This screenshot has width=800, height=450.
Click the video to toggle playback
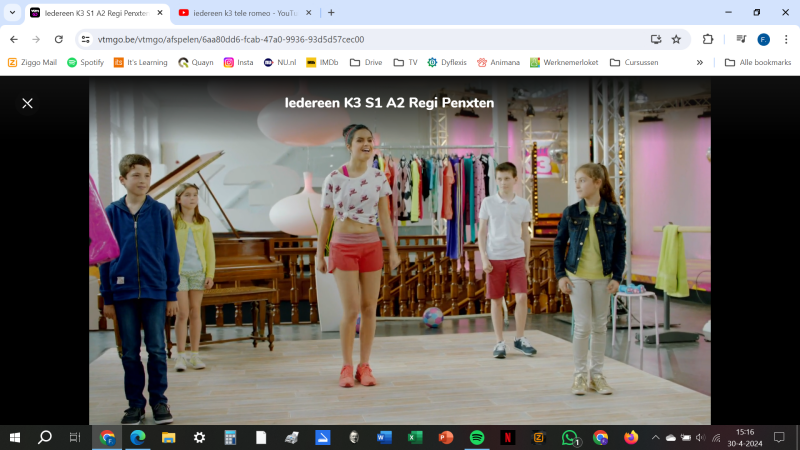(x=400, y=260)
